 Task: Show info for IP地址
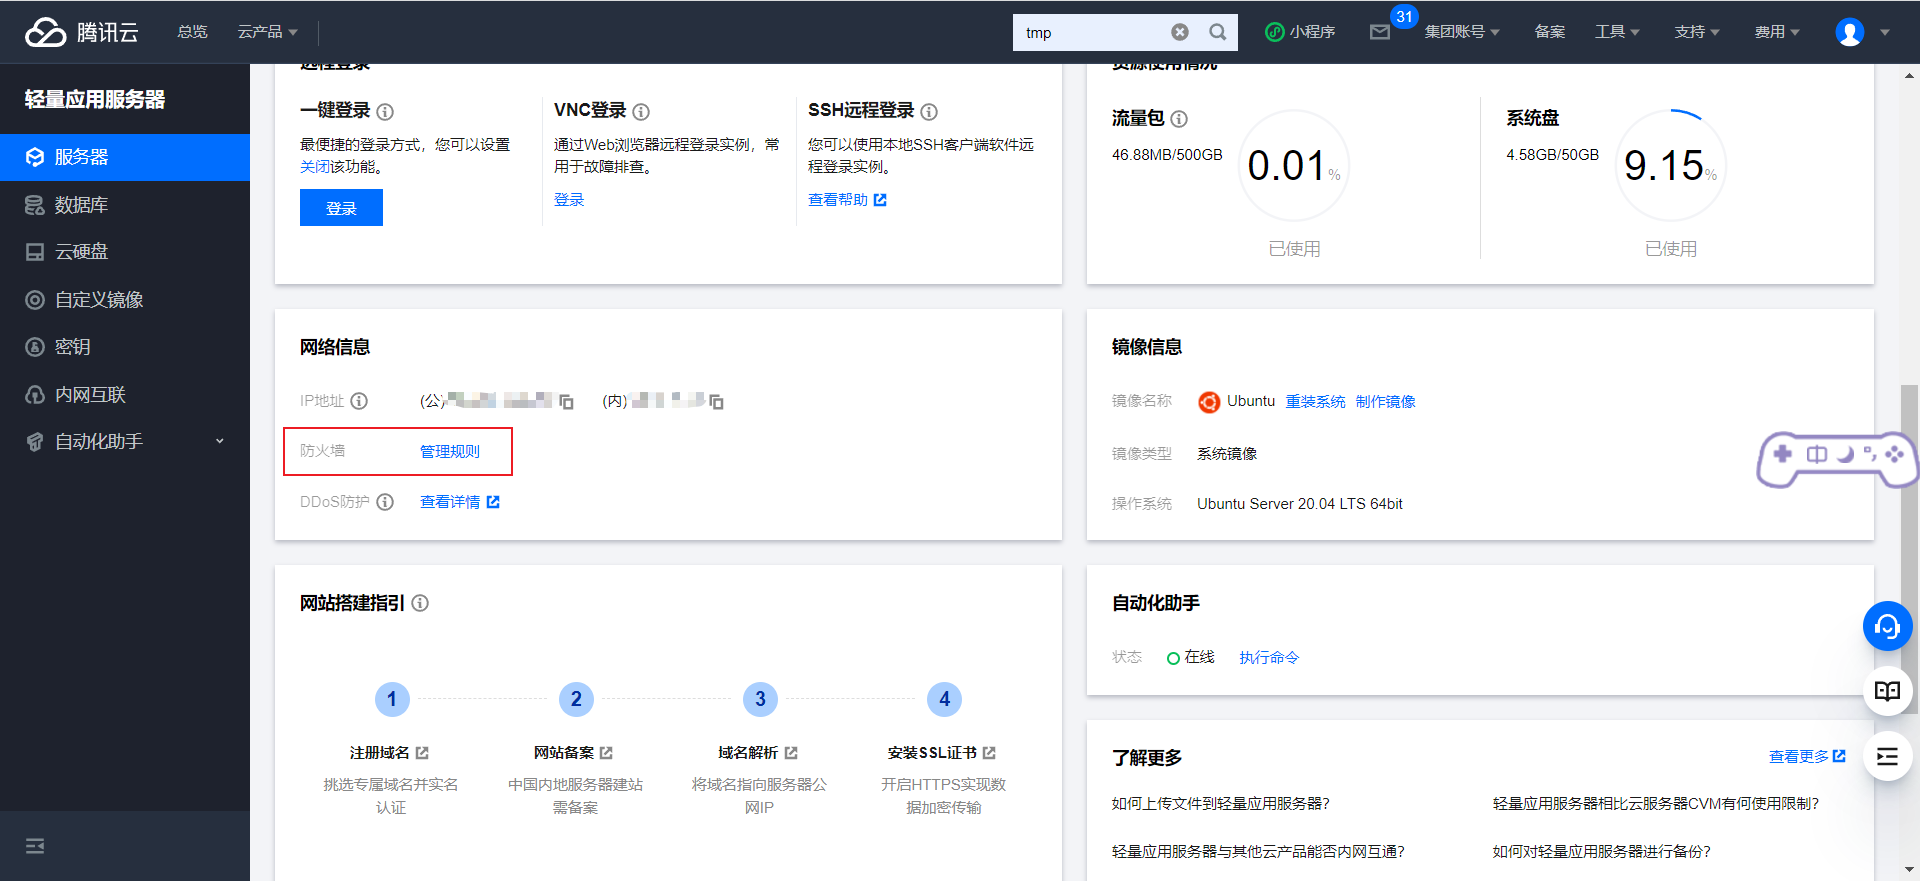click(359, 401)
